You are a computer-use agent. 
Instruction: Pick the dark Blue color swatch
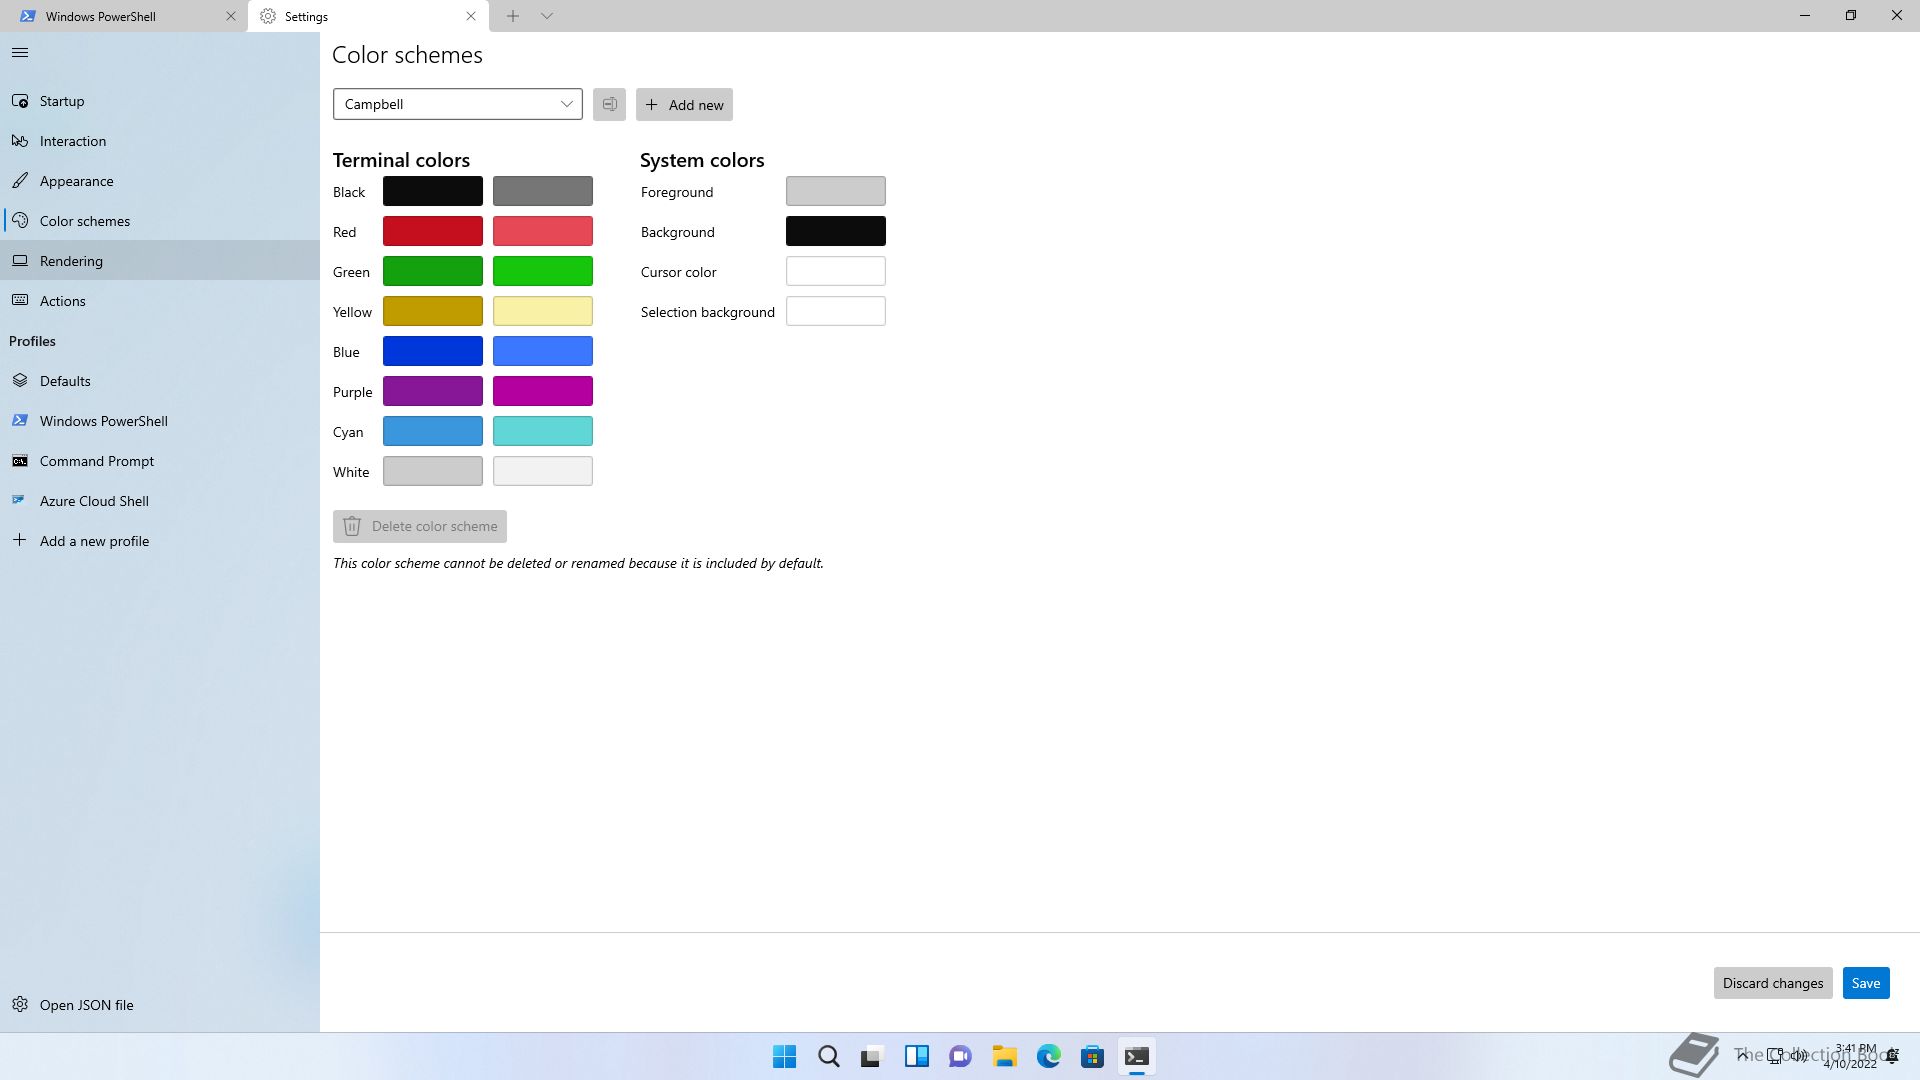coord(433,351)
